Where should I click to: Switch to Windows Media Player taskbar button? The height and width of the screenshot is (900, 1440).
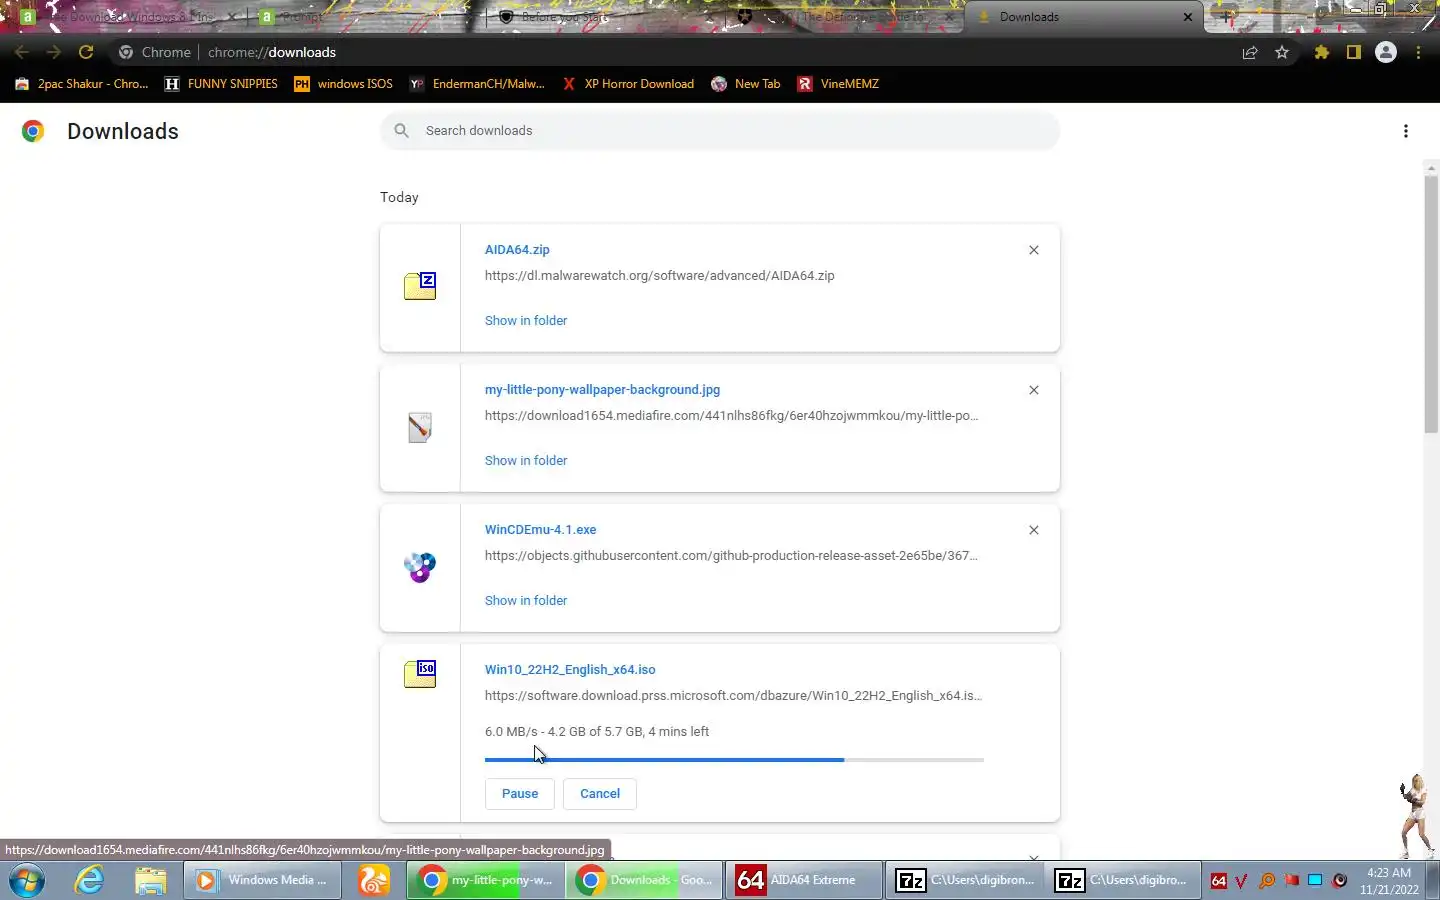(262, 881)
